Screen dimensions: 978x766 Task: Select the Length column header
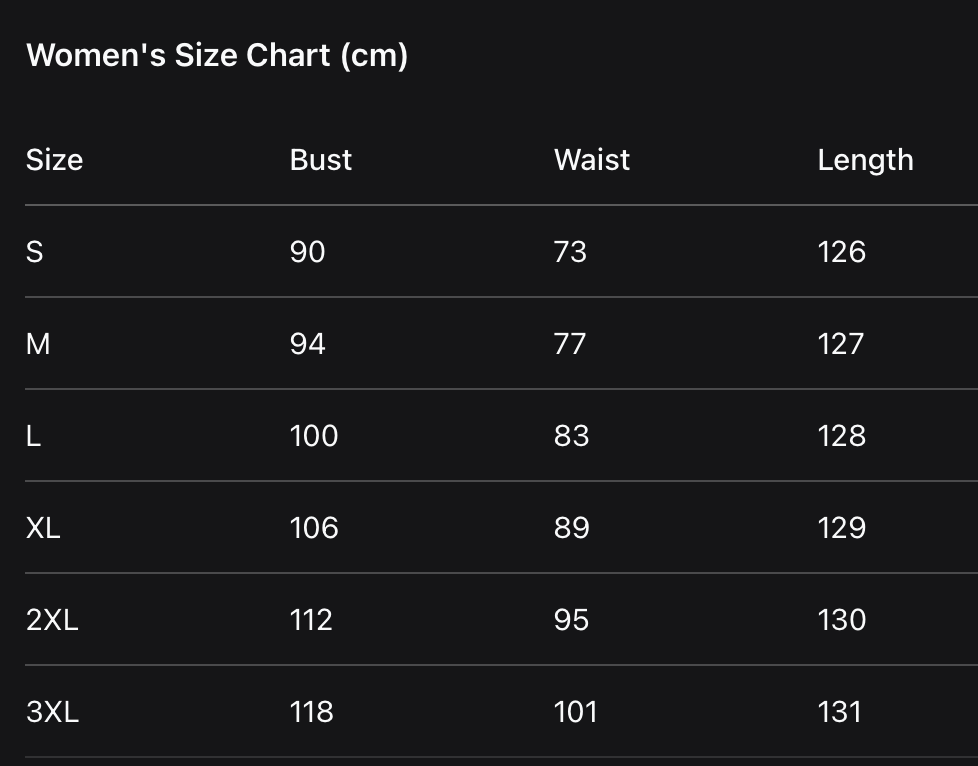(865, 160)
